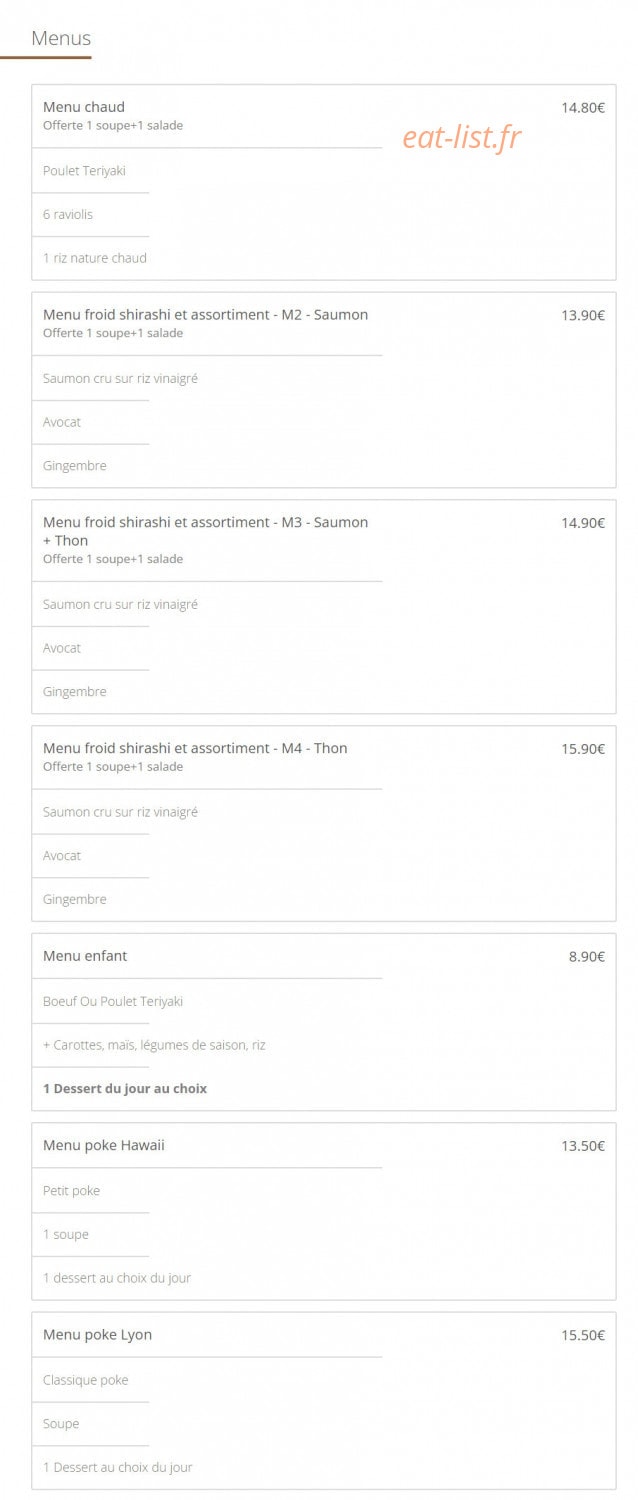
Task: Select Petit poke in Menu poke Hawaii
Action: [x=71, y=1191]
